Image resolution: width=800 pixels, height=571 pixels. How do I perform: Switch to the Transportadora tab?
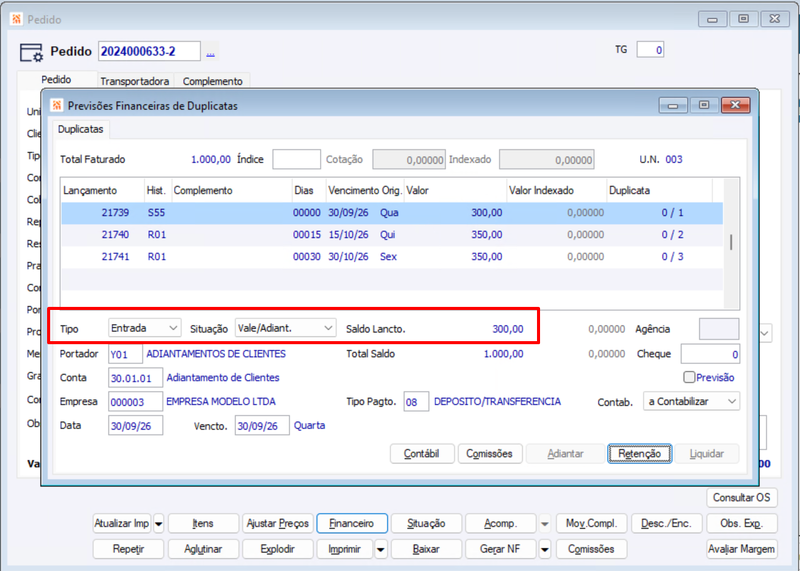[135, 82]
